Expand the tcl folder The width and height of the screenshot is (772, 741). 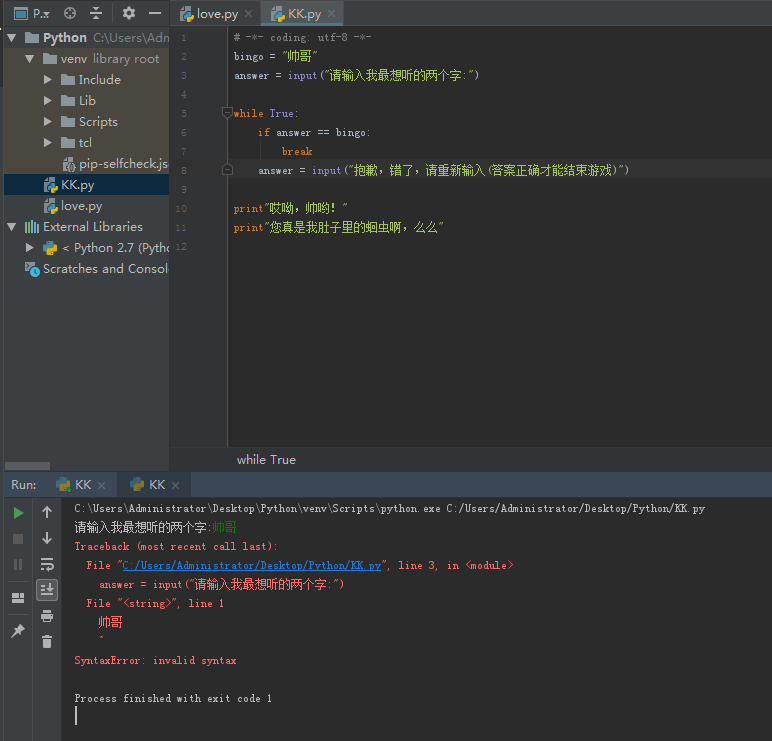tap(47, 143)
